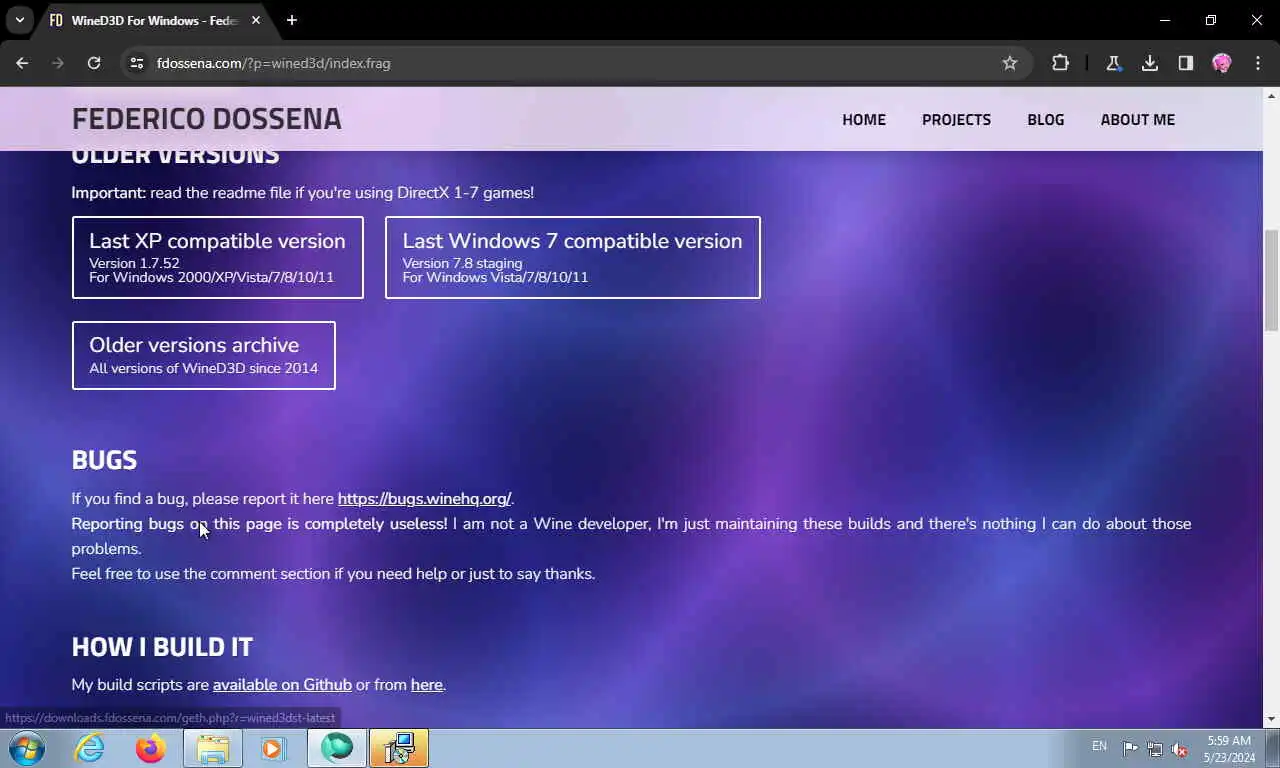
Task: Restore down the browser window
Action: pyautogui.click(x=1211, y=20)
